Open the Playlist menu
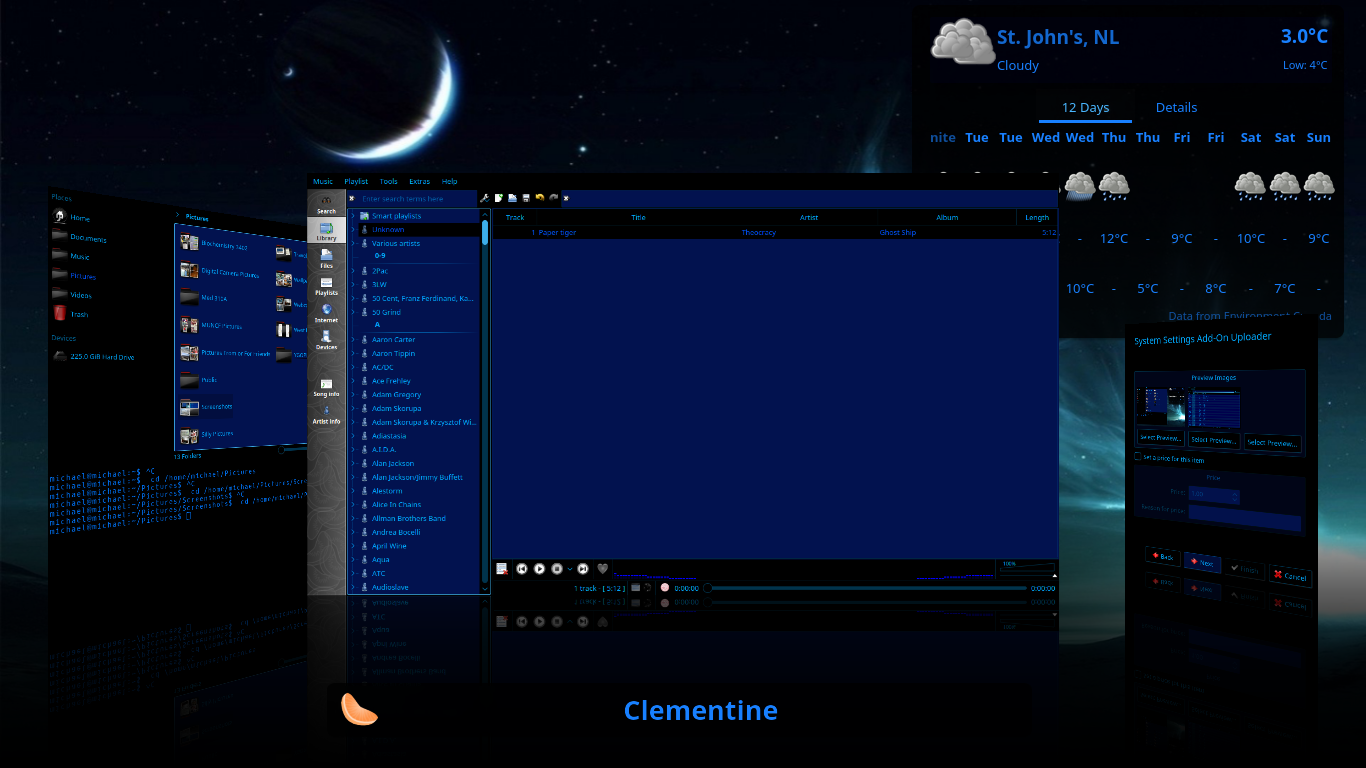Viewport: 1366px width, 768px height. click(356, 181)
